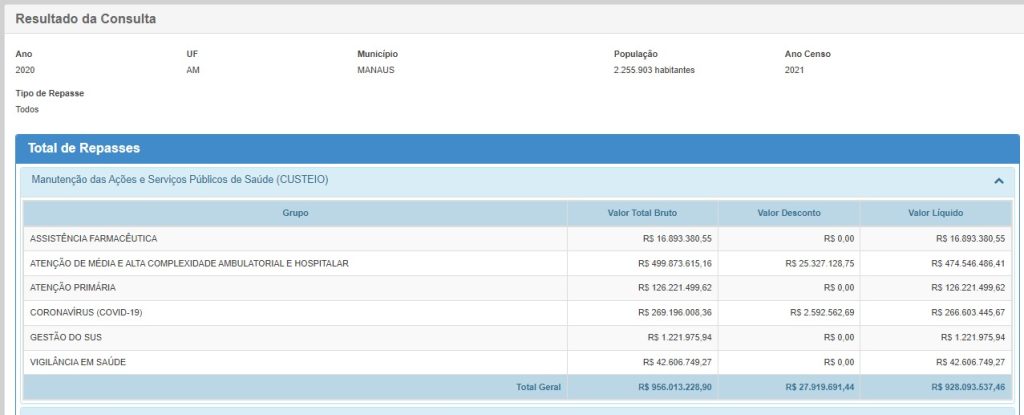This screenshot has width=1024, height=415.
Task: Click the Valor Líquido column header
Action: 935,213
